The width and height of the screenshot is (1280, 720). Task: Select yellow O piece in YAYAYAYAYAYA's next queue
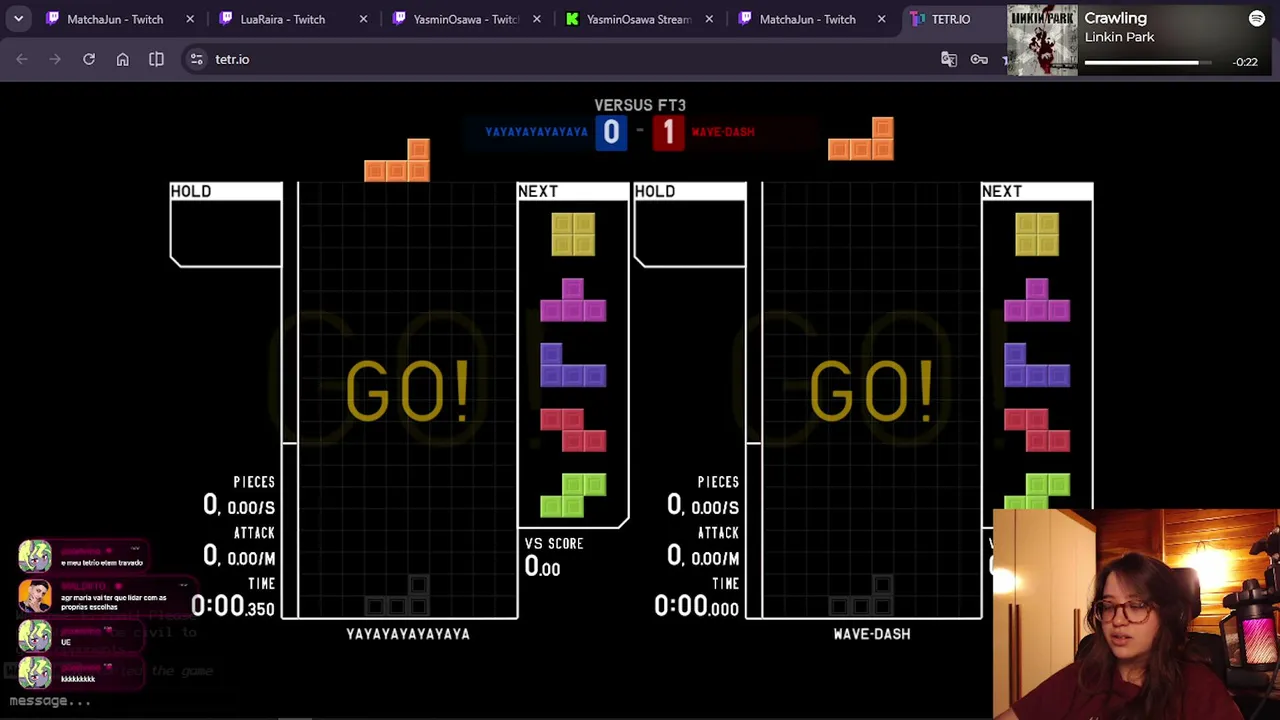pyautogui.click(x=573, y=234)
